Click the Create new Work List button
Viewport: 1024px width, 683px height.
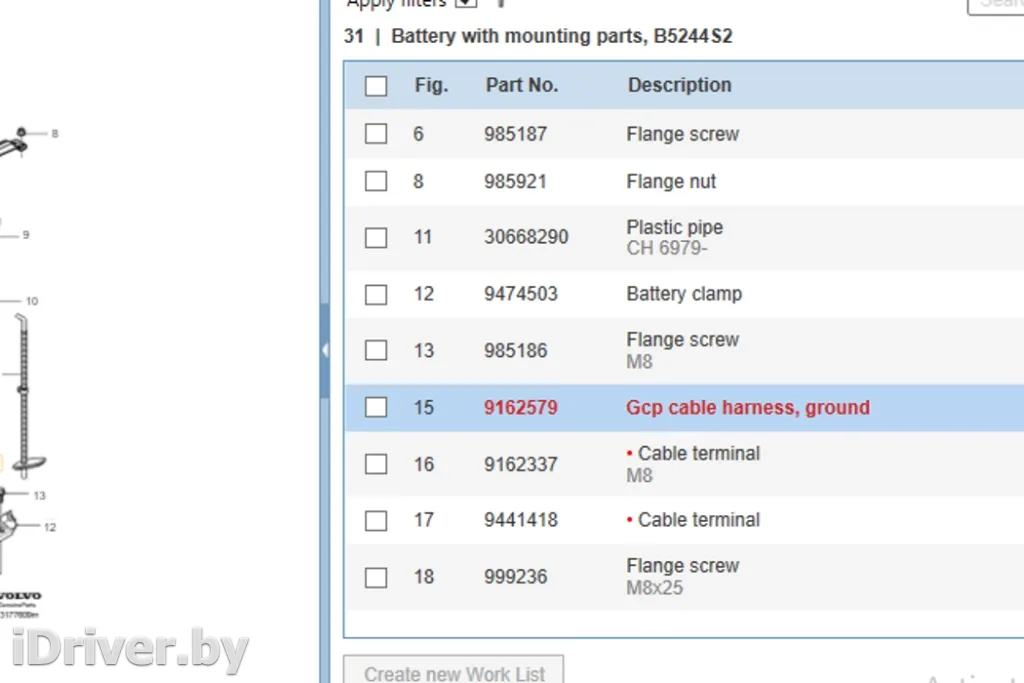(453, 672)
